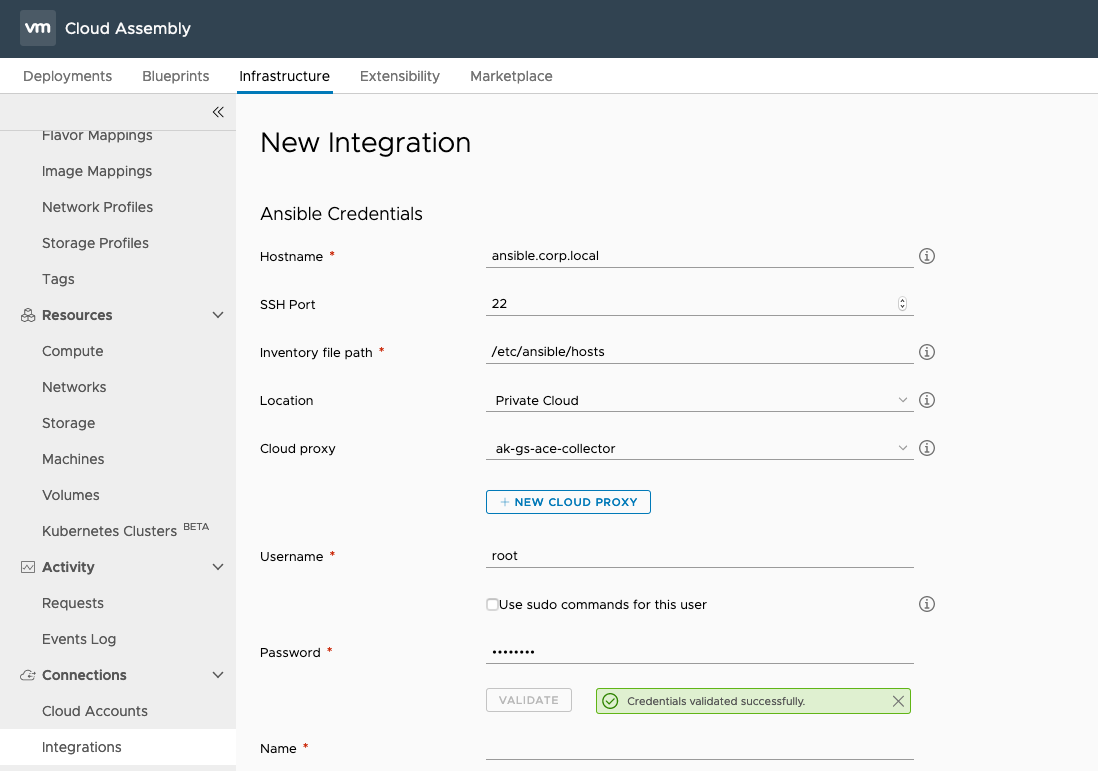Open the Location dropdown showing Private Cloud

click(698, 400)
